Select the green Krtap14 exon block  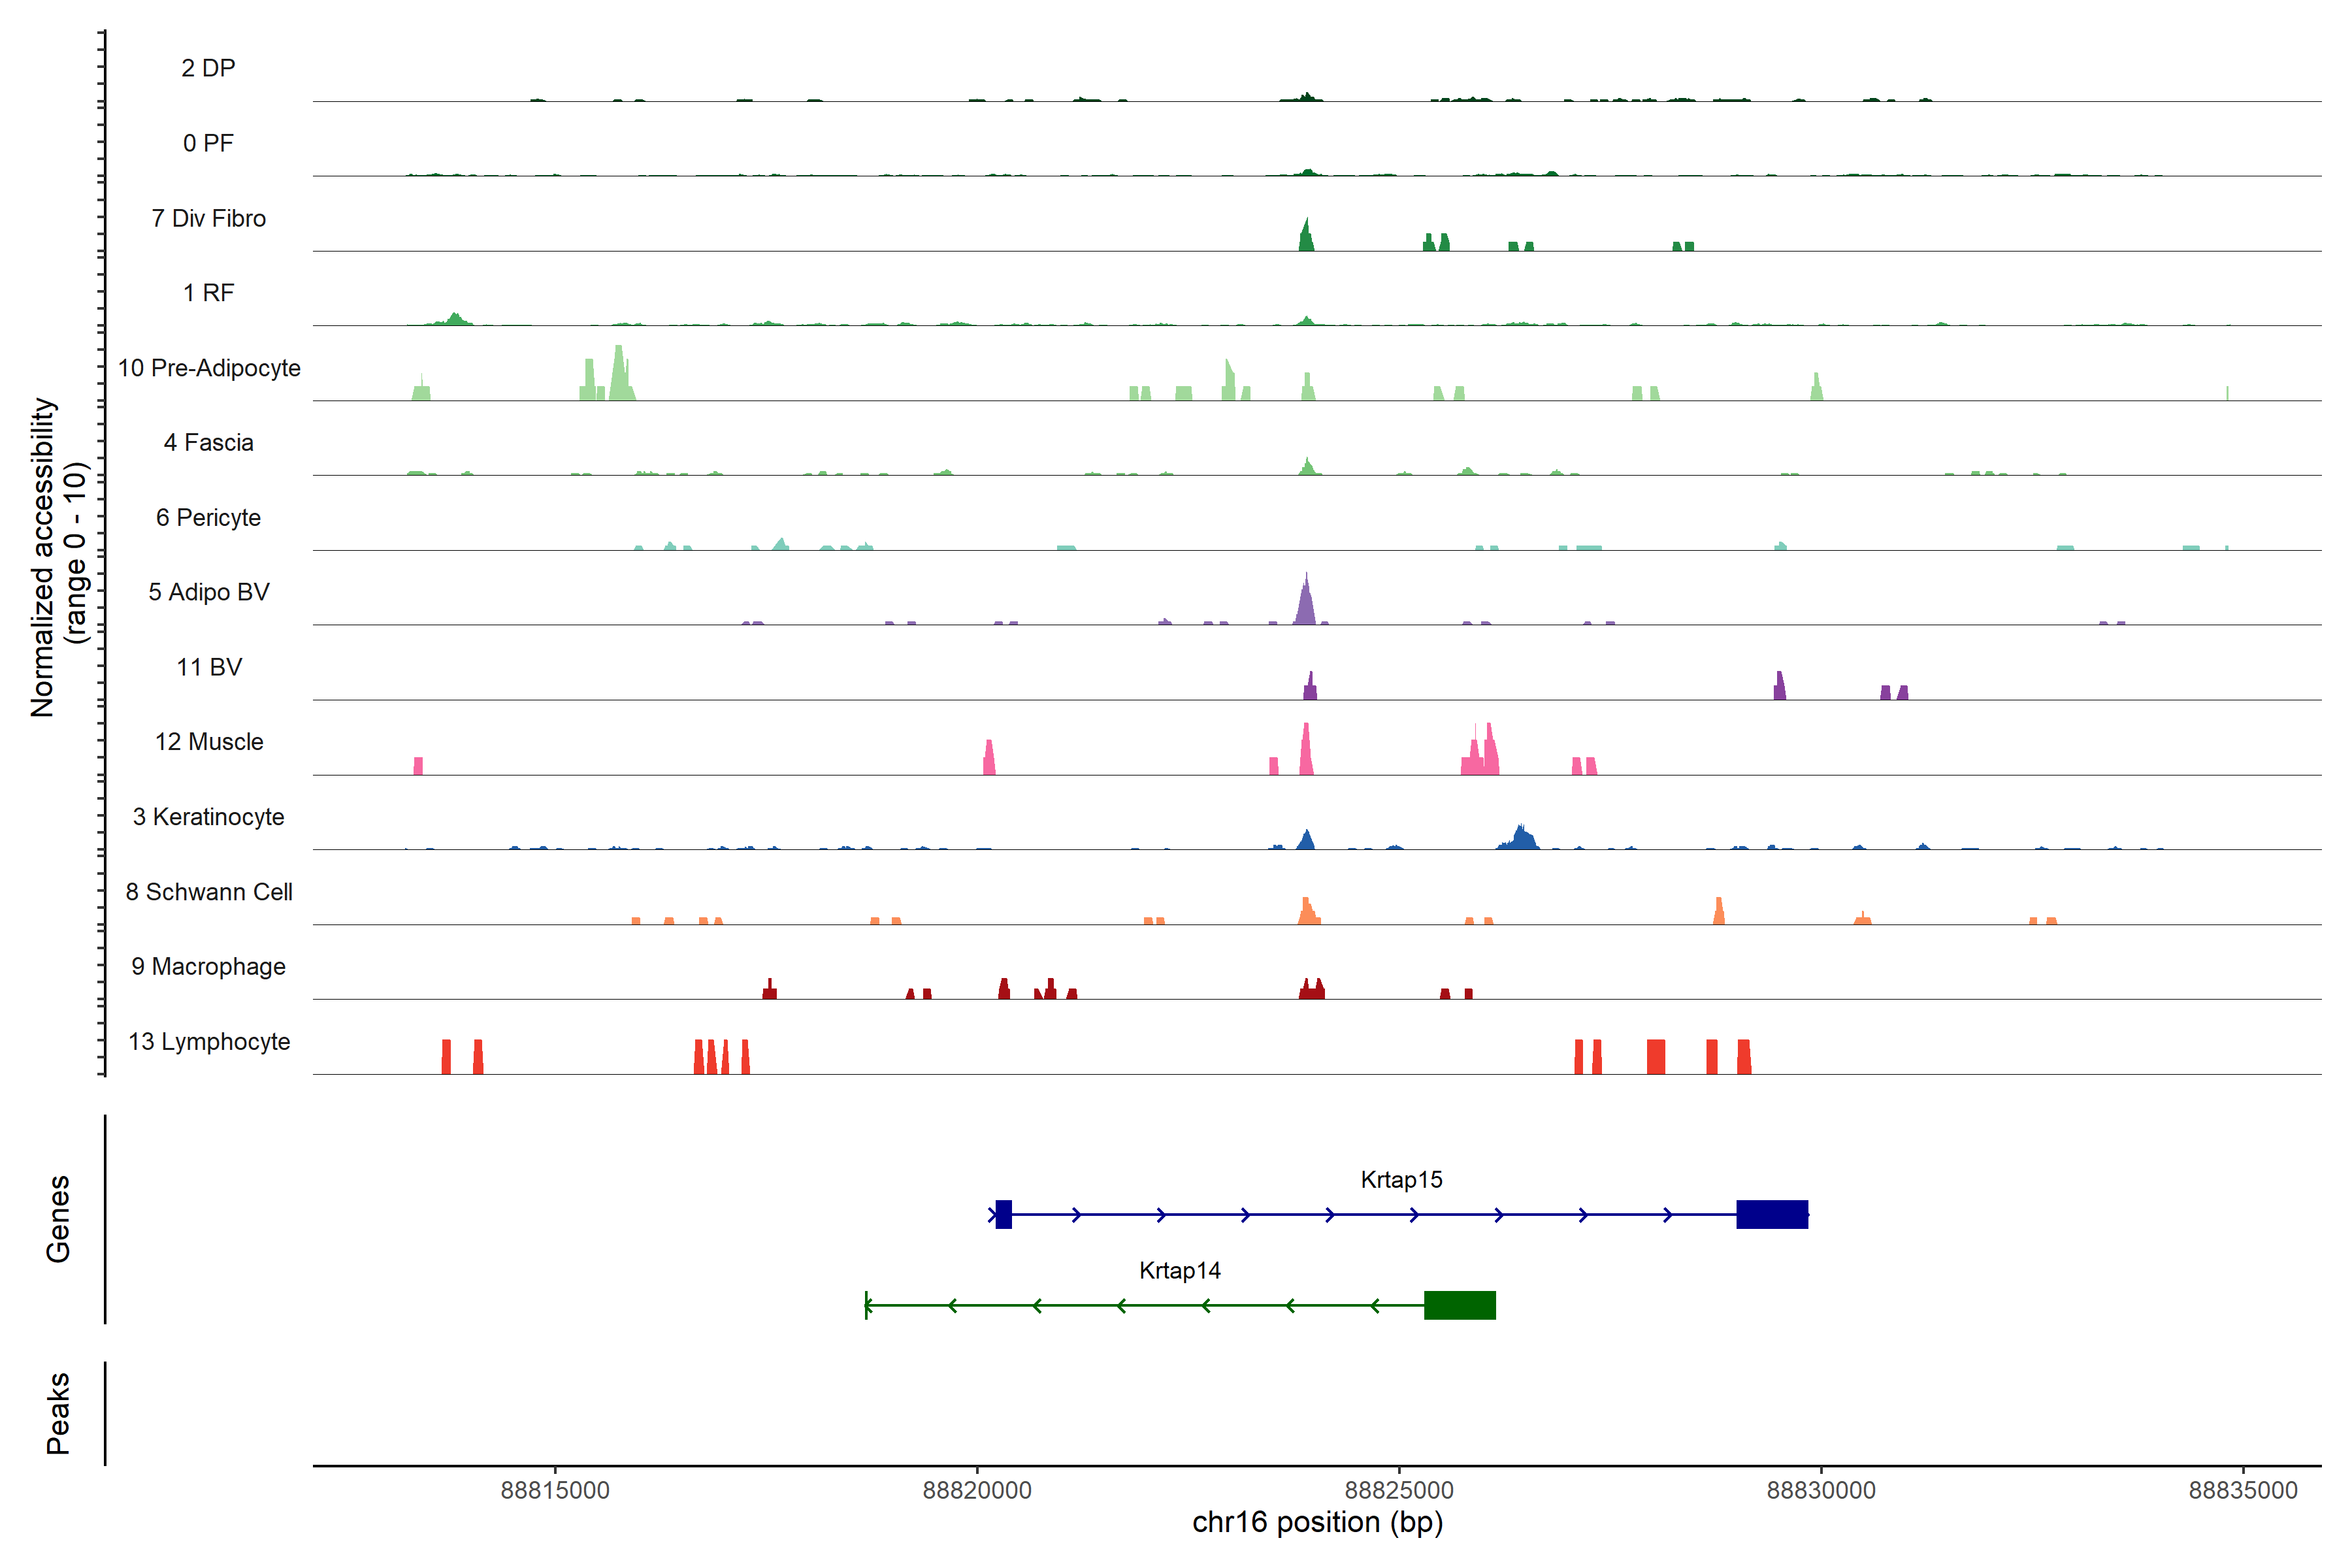(1459, 1305)
